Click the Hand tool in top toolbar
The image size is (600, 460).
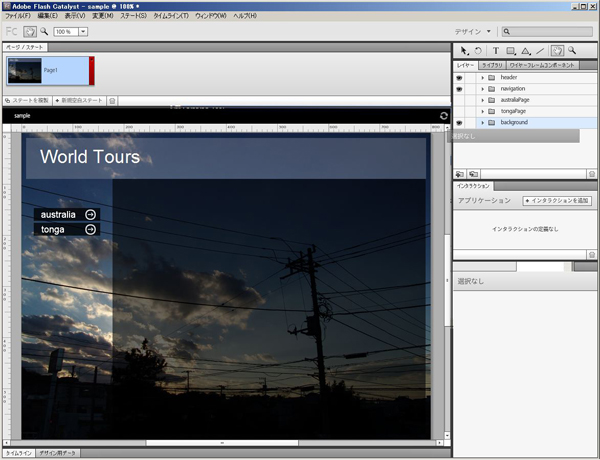coord(30,31)
